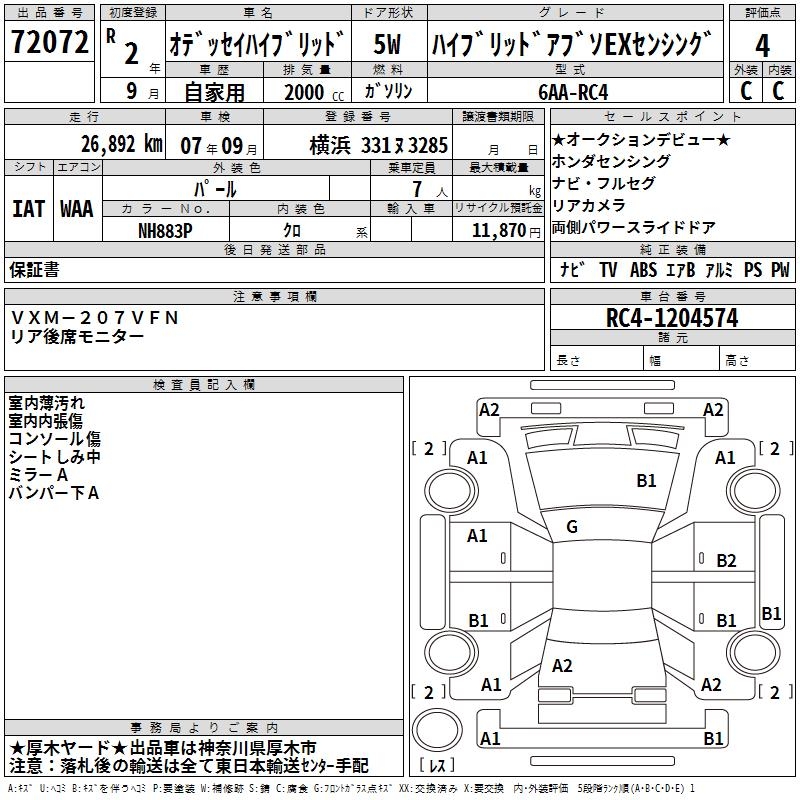Click the "セールスポイント" section header

672,117
